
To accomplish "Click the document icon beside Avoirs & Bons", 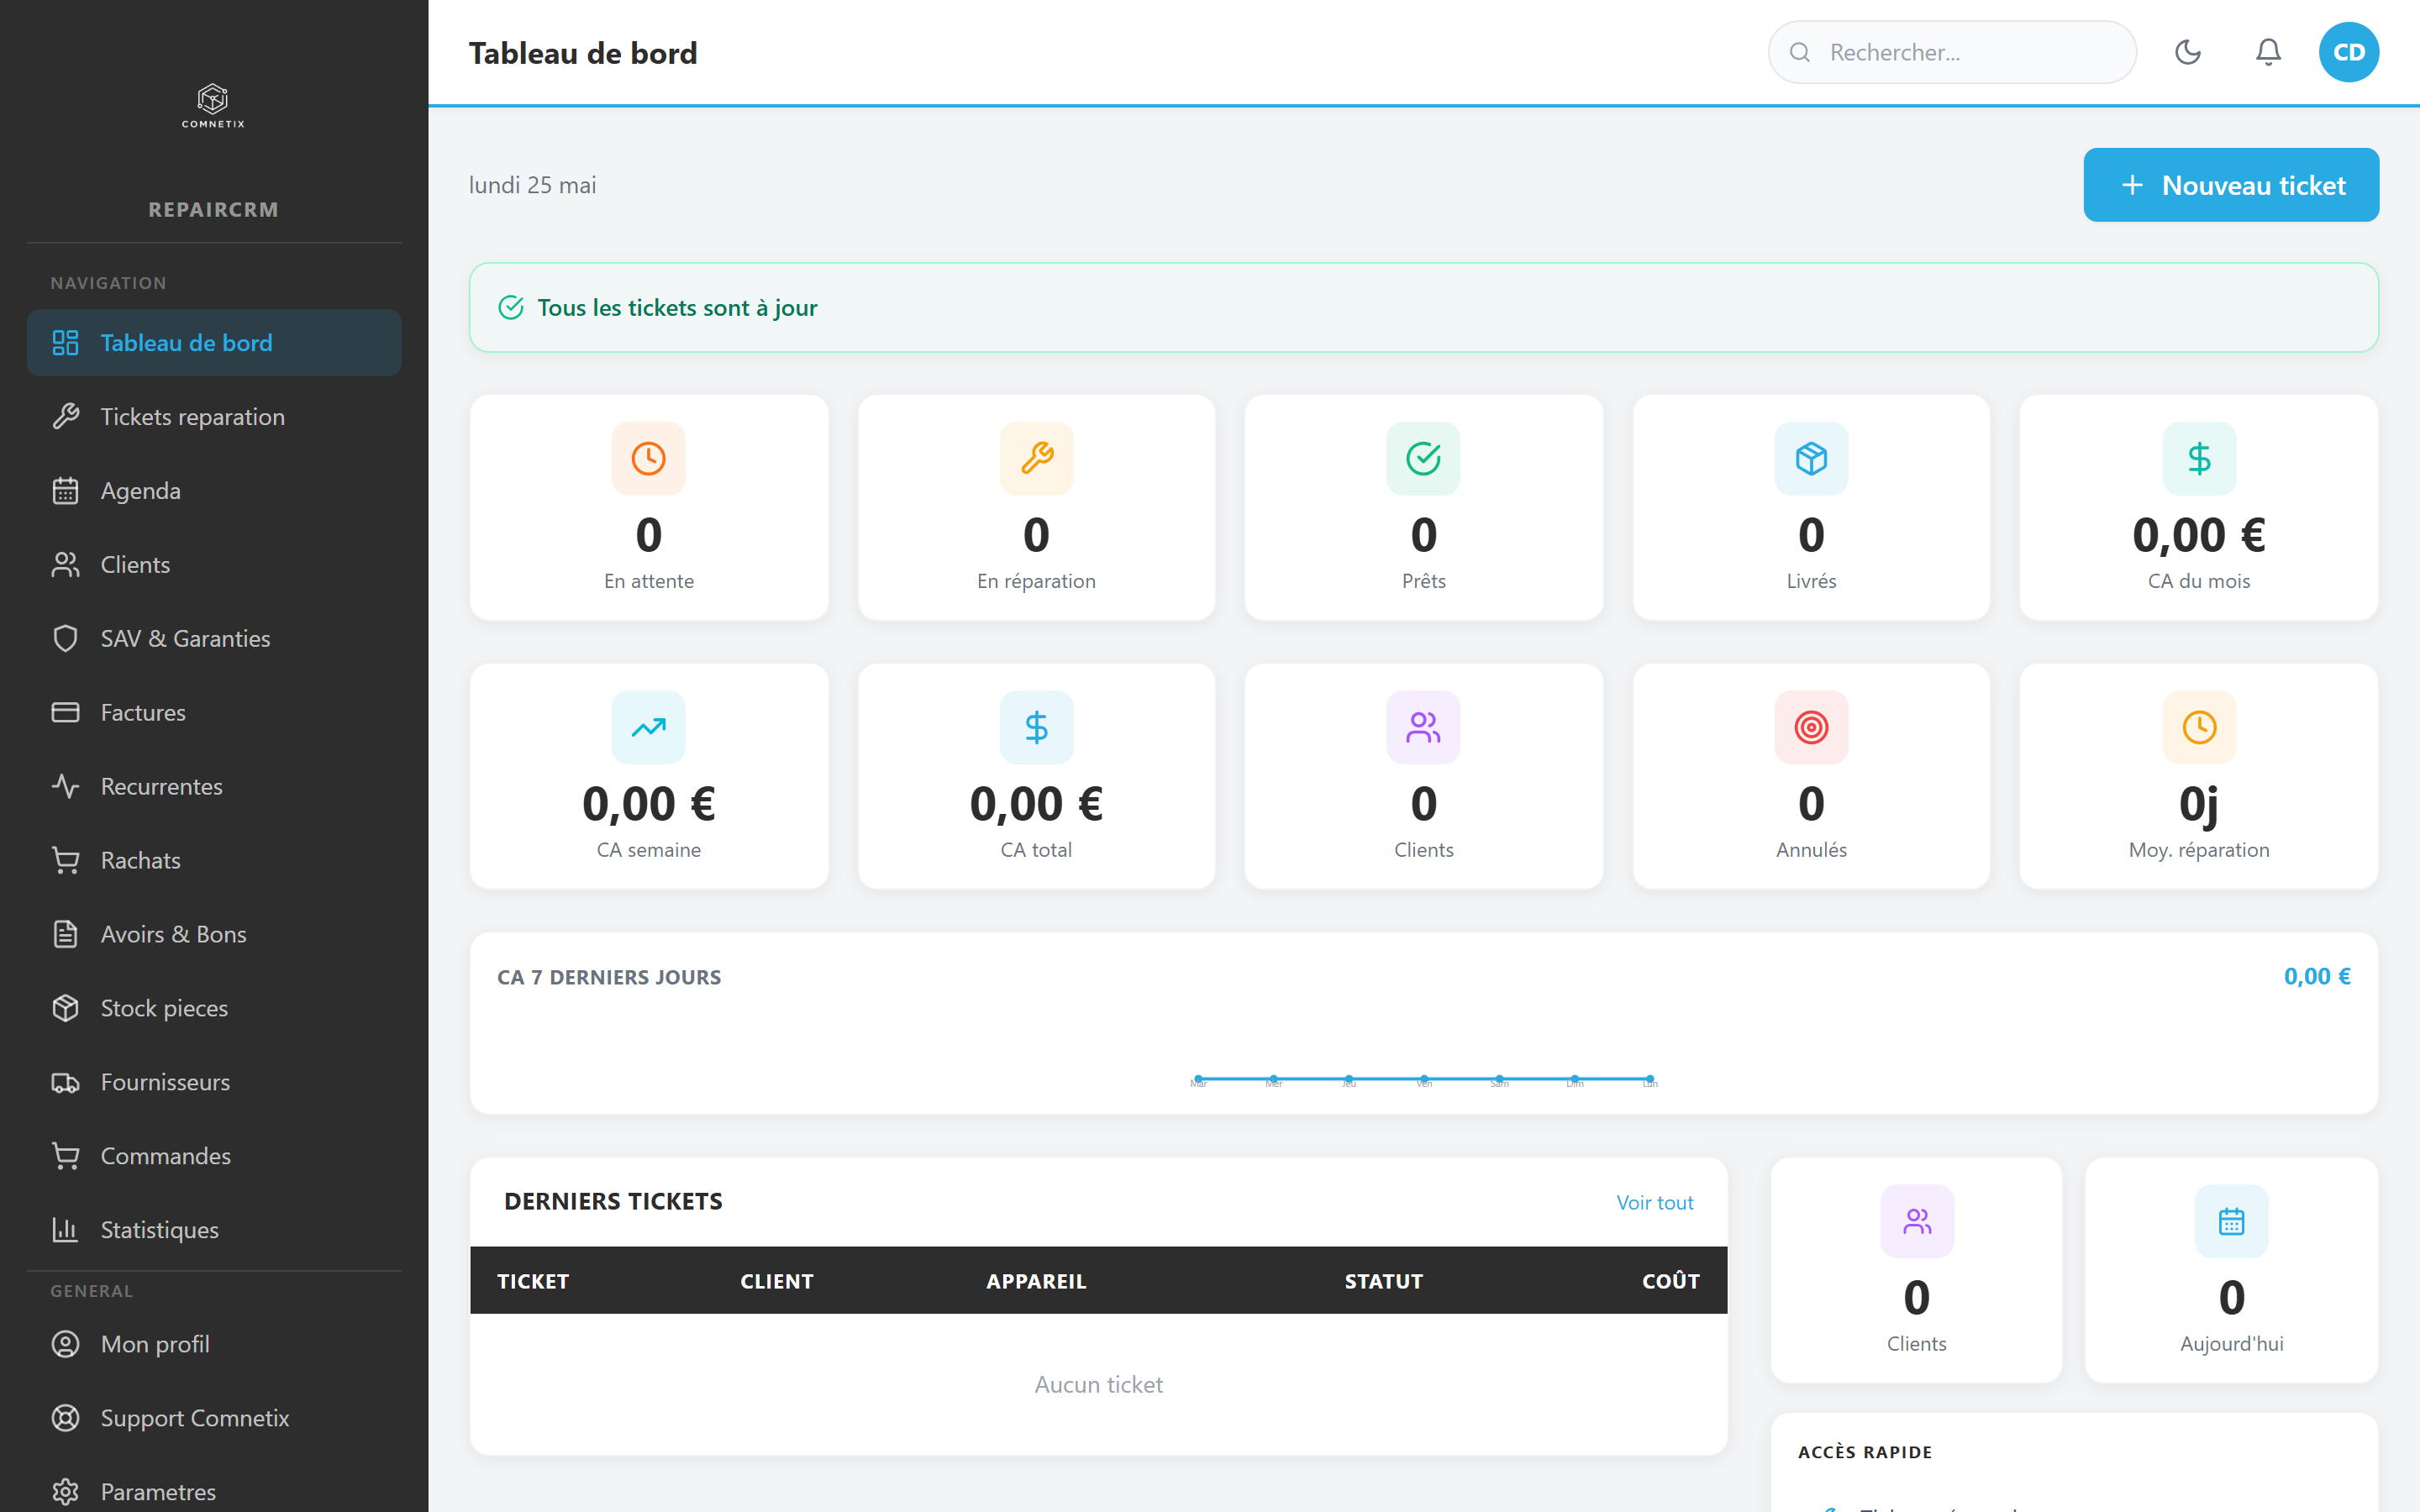I will [x=66, y=935].
